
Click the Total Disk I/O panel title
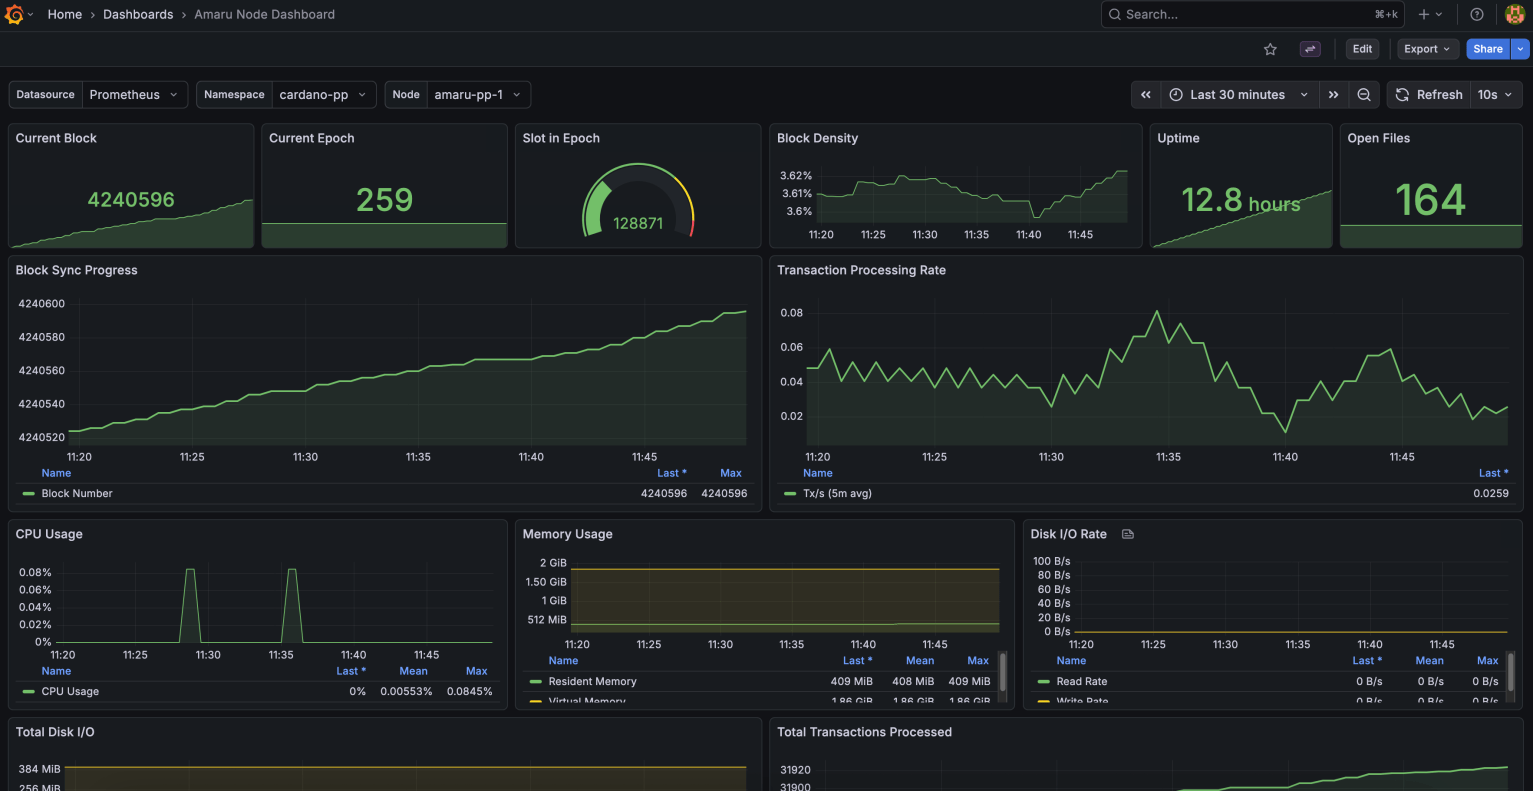[55, 732]
